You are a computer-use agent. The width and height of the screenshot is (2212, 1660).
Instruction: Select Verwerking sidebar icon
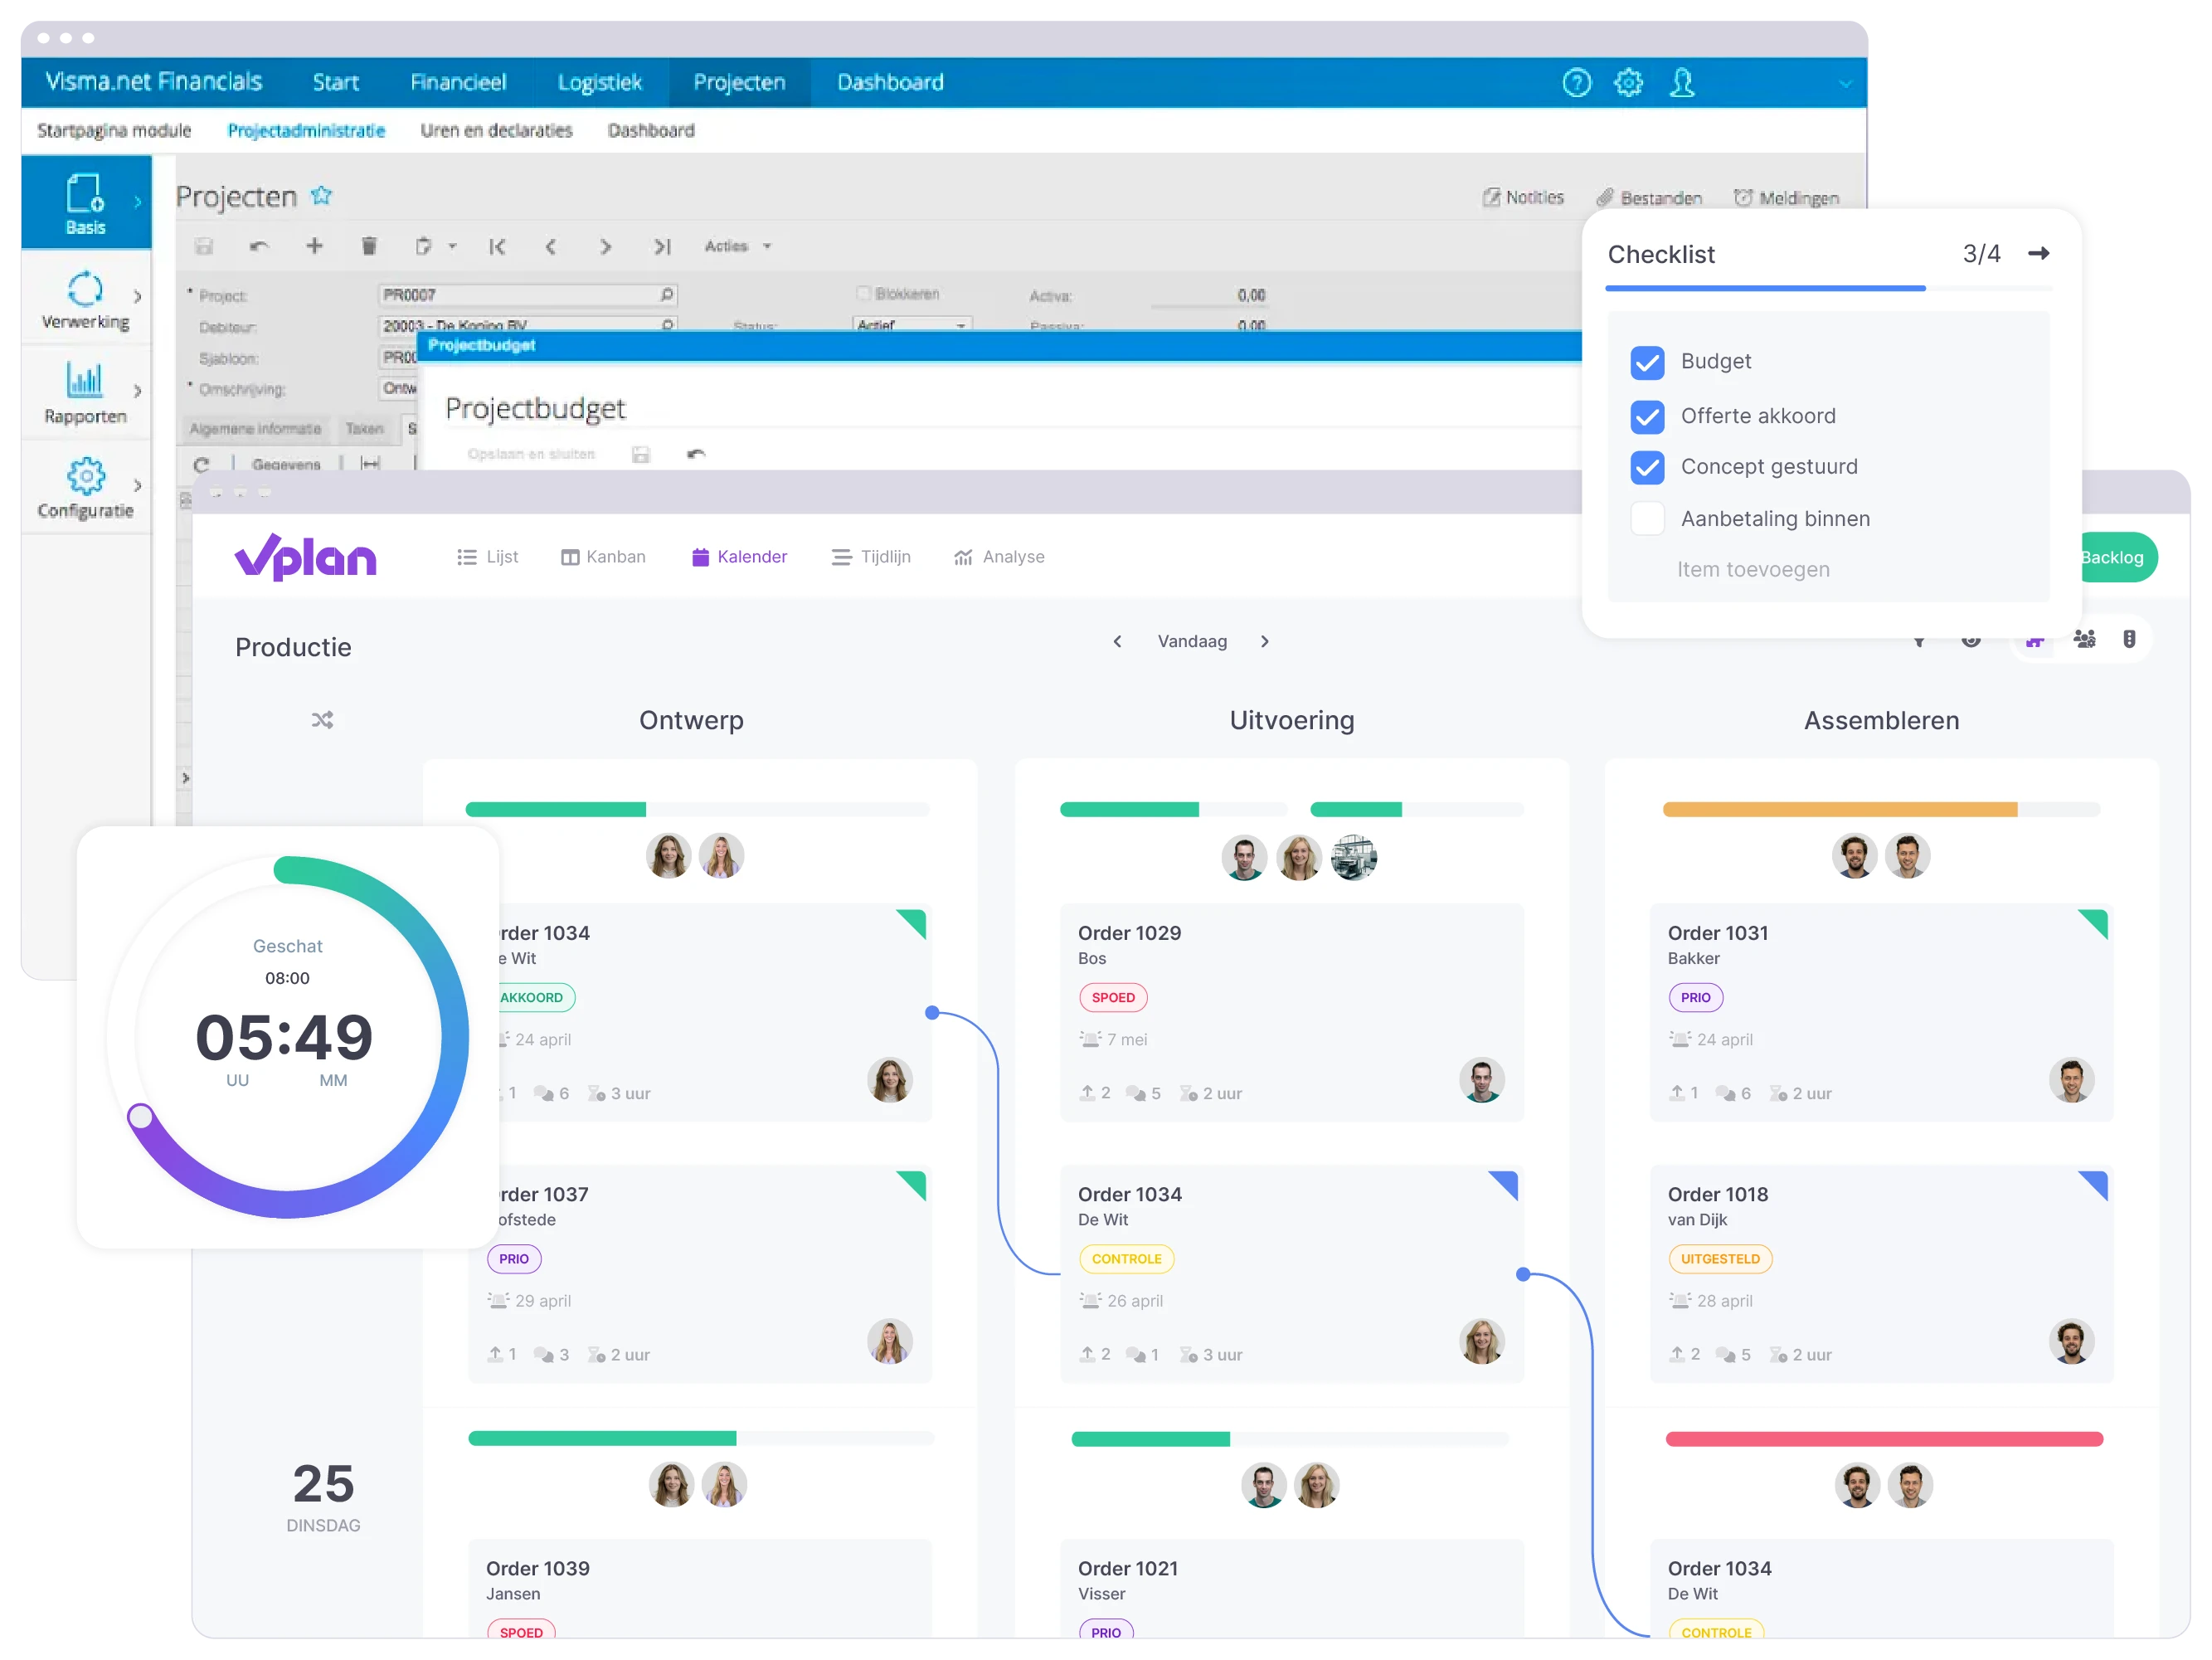click(85, 300)
